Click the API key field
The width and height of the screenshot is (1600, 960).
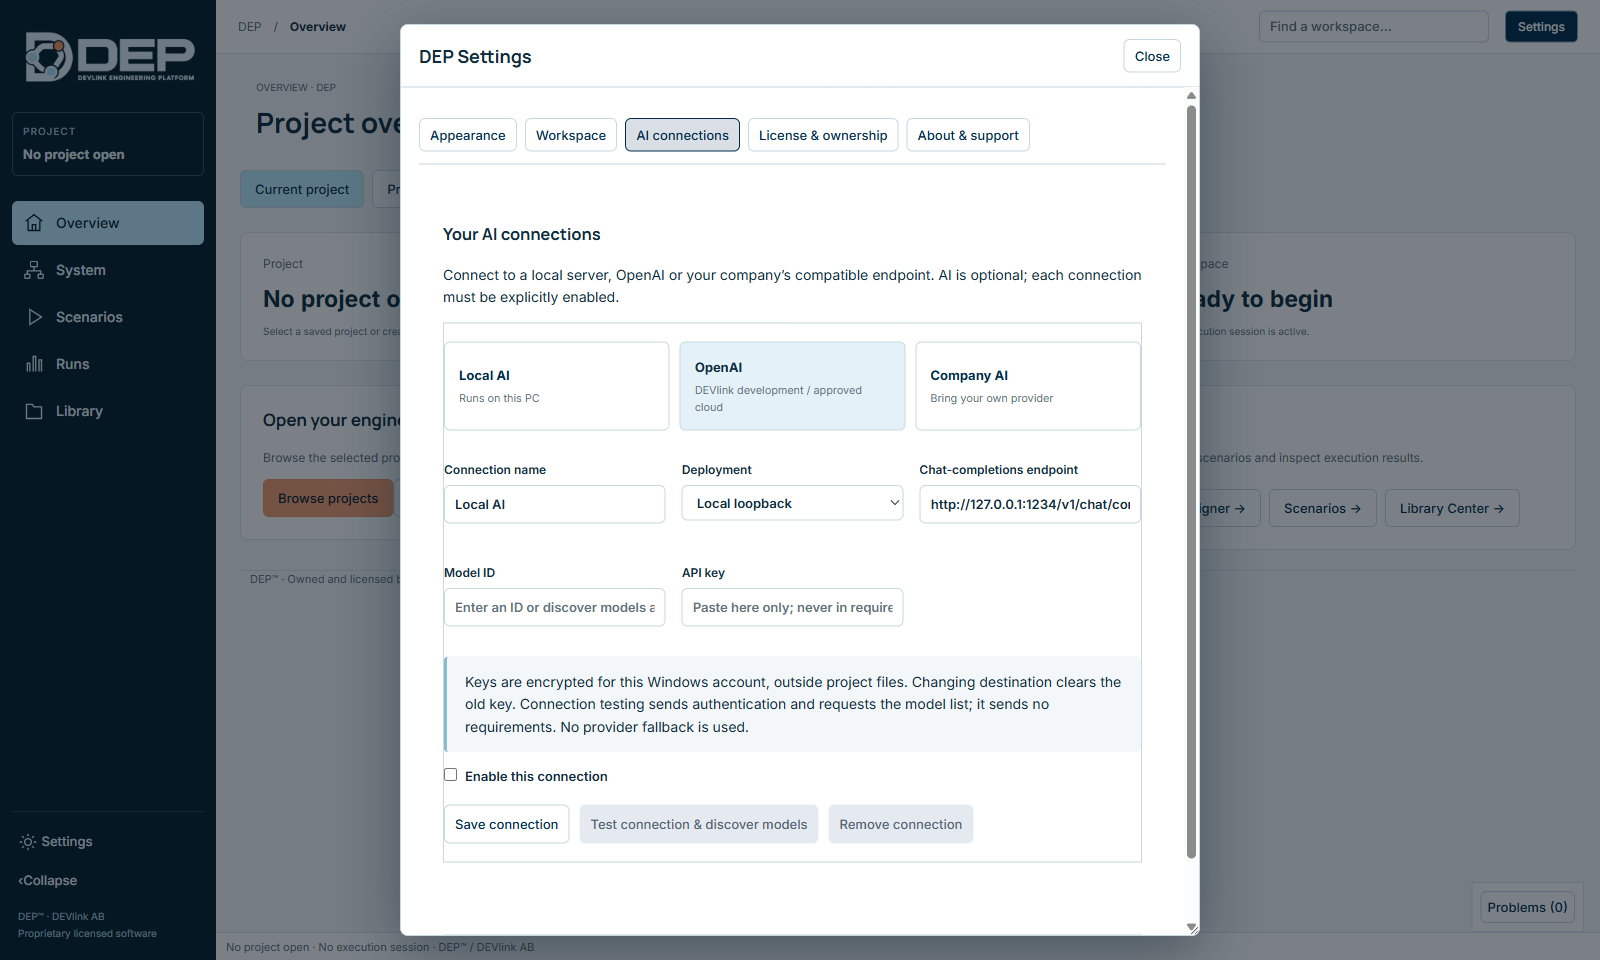tap(792, 607)
